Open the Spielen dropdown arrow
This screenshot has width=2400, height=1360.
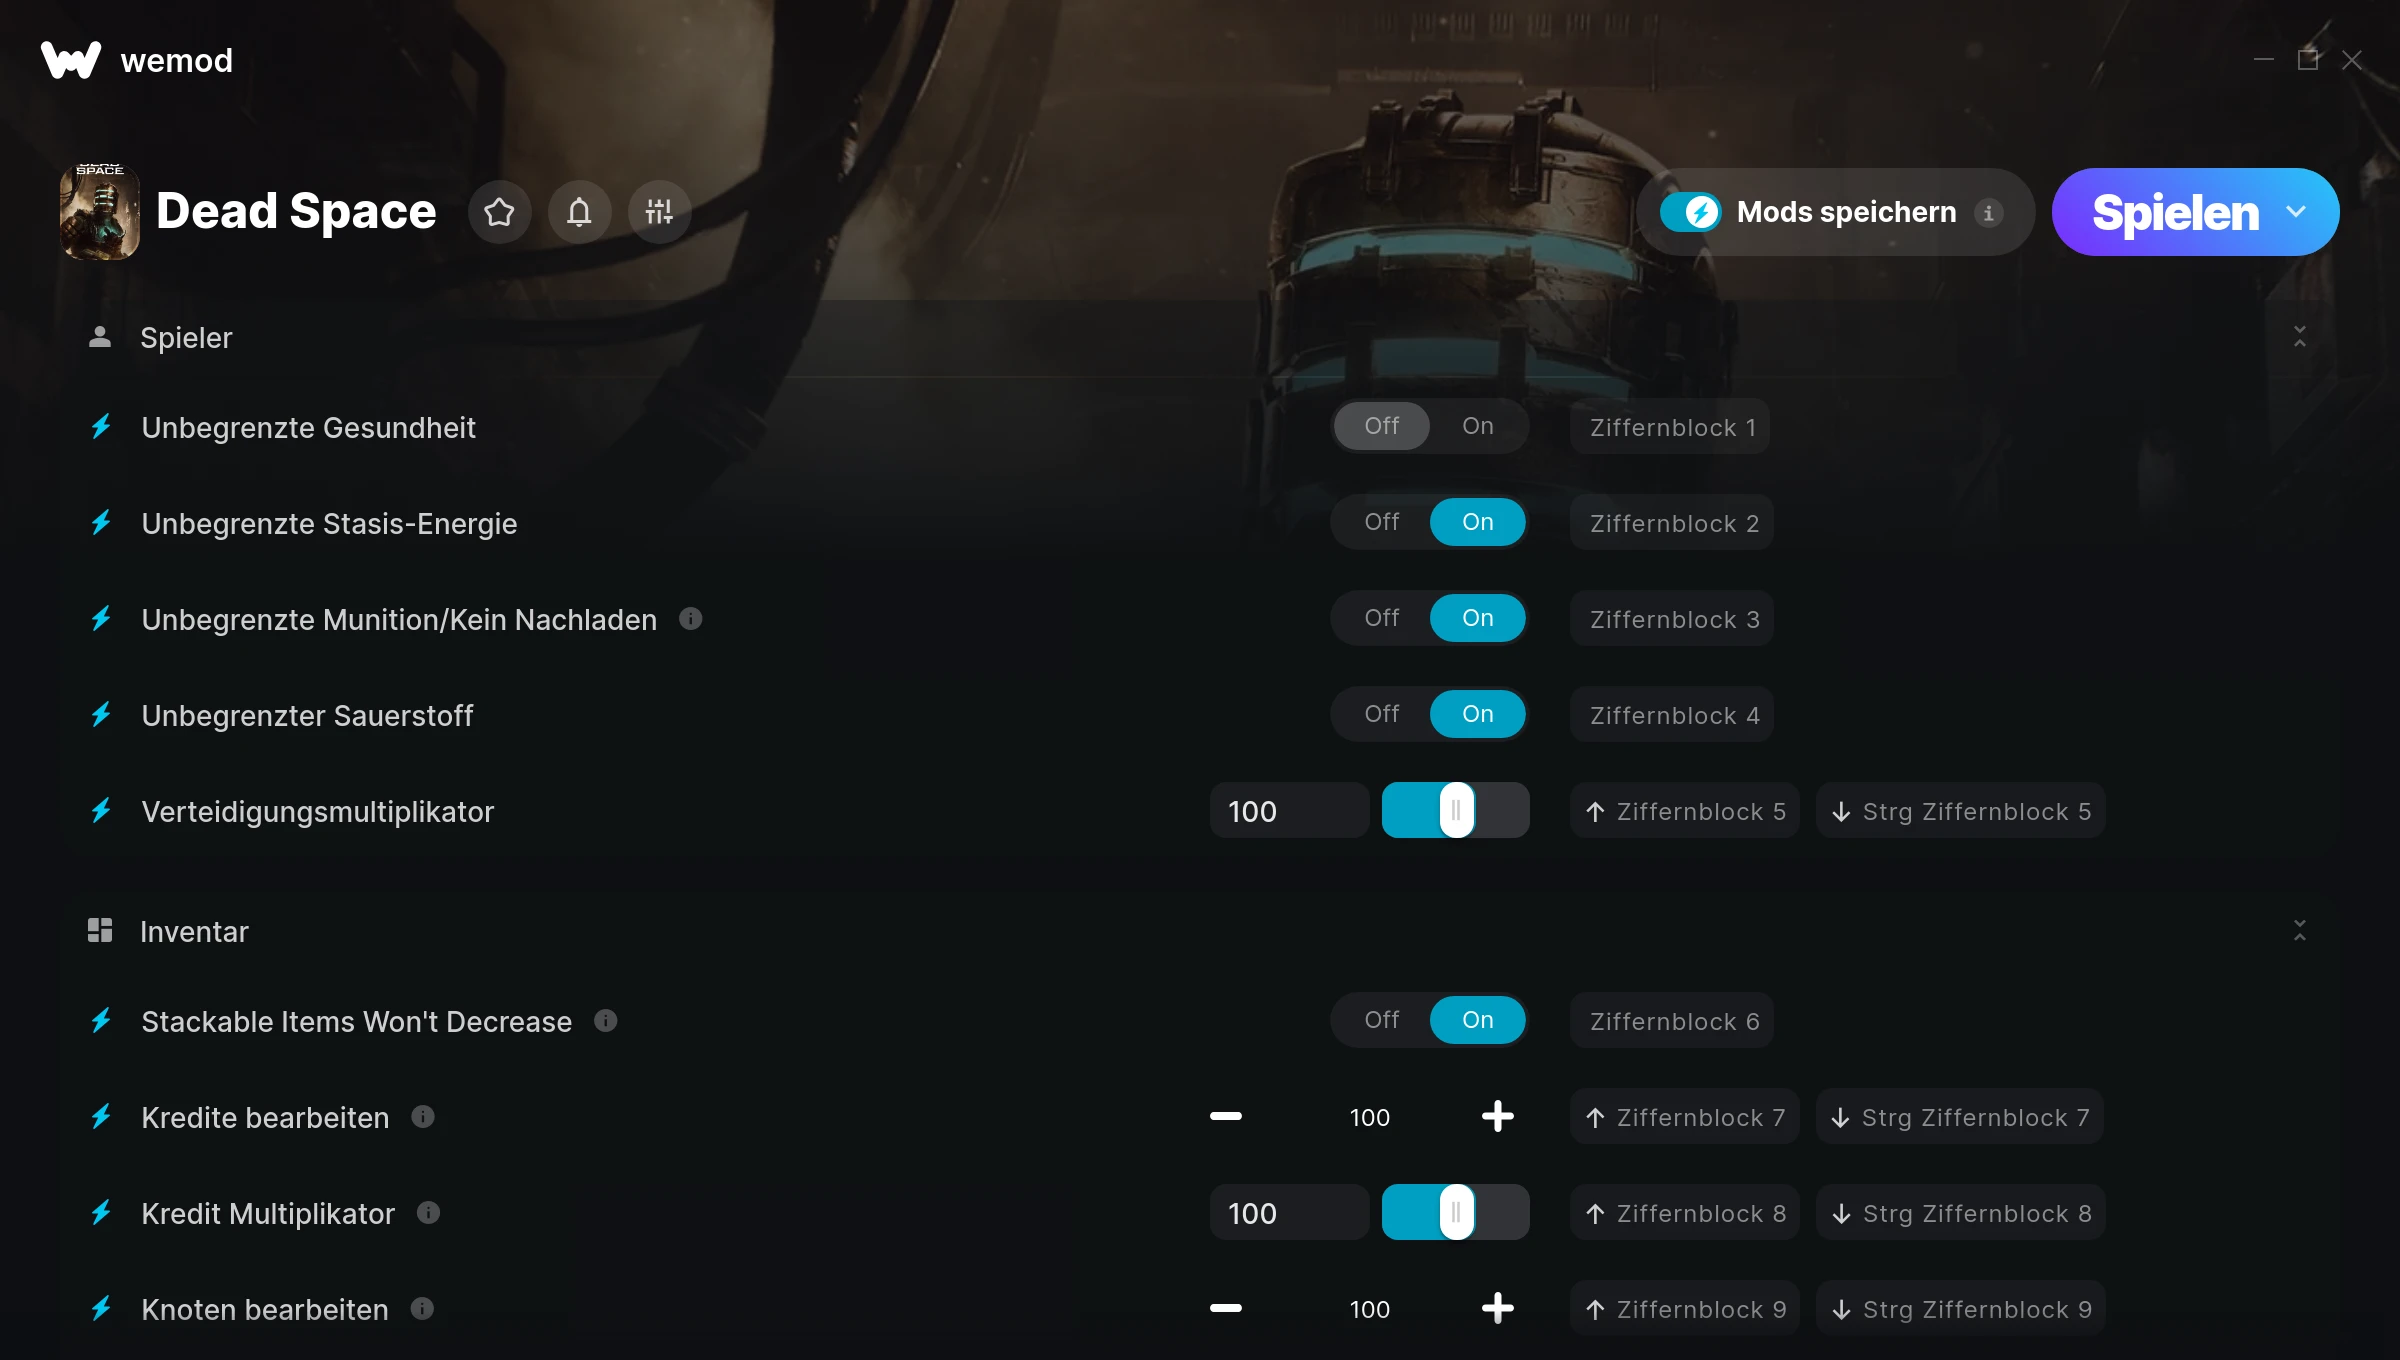pyautogui.click(x=2296, y=212)
